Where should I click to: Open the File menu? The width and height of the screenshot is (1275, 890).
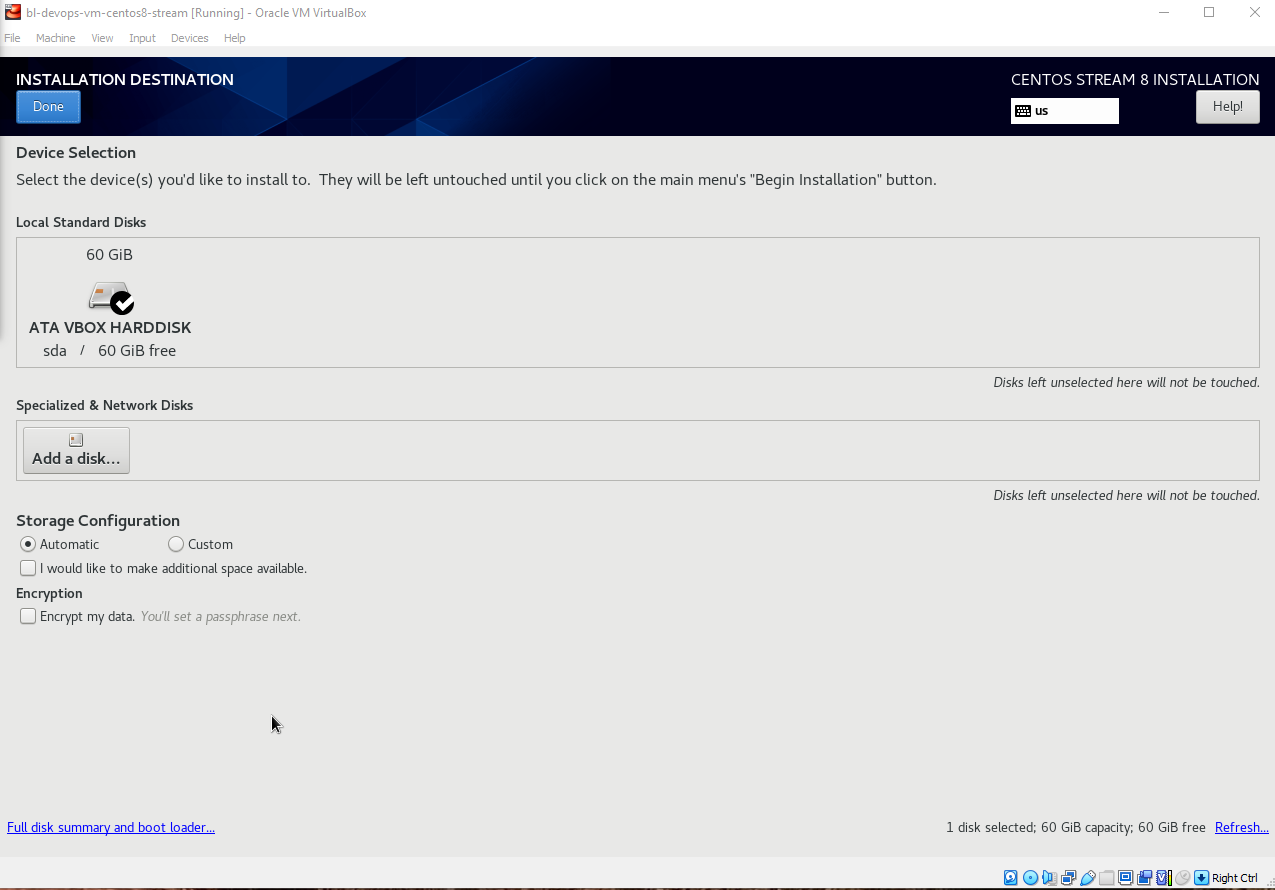(12, 38)
